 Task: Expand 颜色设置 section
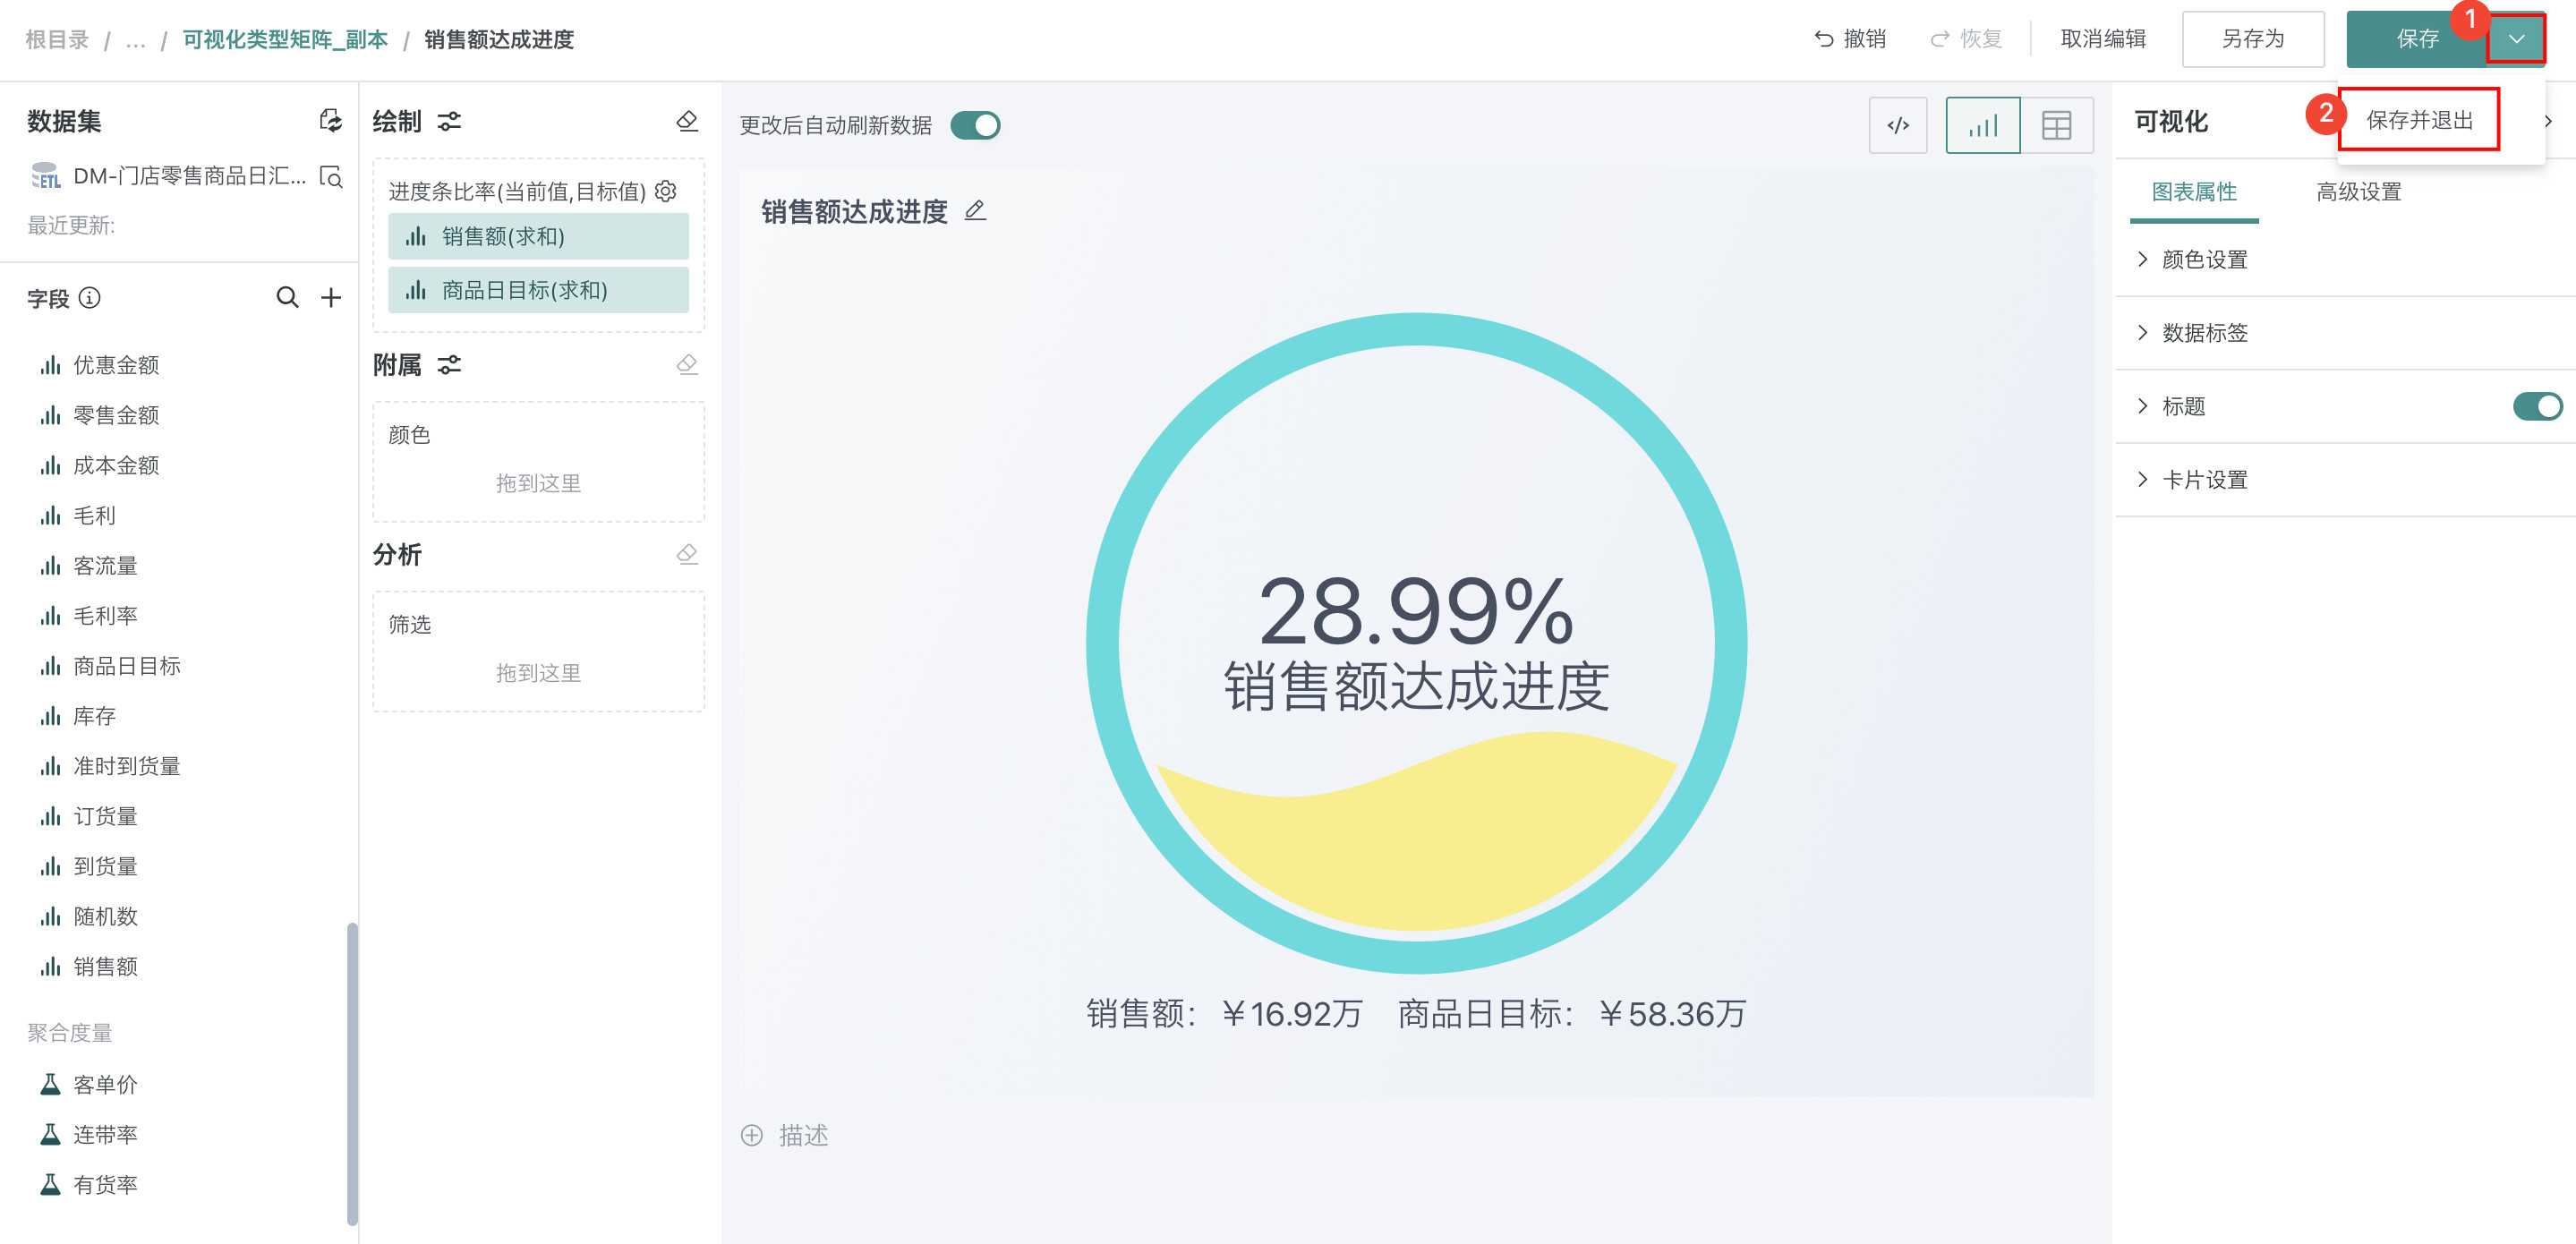tap(2203, 259)
